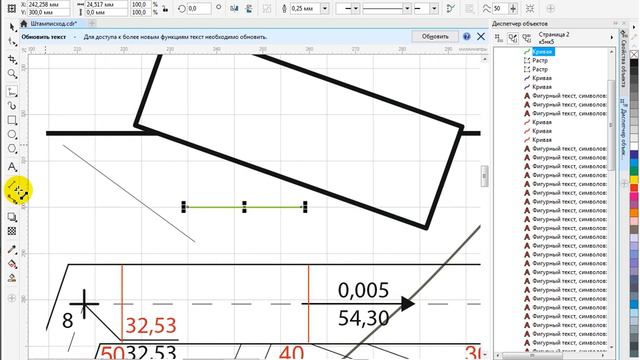Image resolution: width=640 pixels, height=360 pixels.
Task: Select the Freehand curve tool
Action: (x=12, y=92)
